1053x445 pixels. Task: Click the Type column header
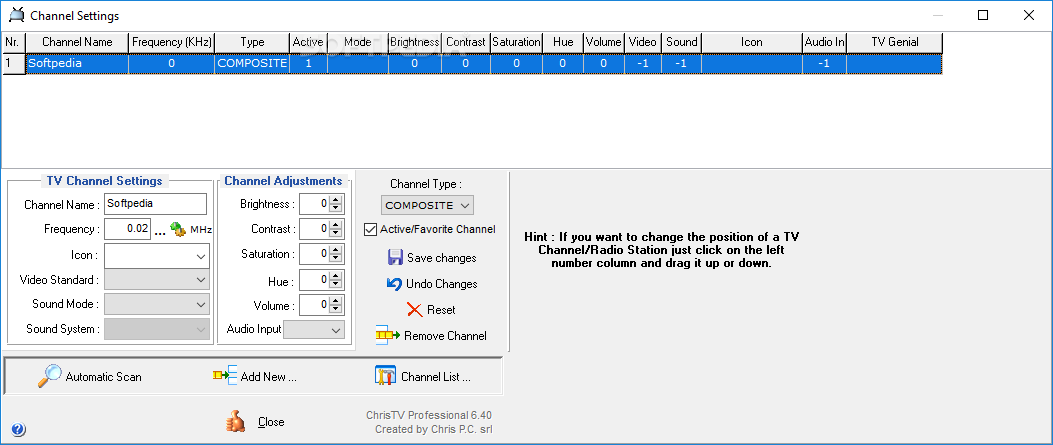click(253, 42)
